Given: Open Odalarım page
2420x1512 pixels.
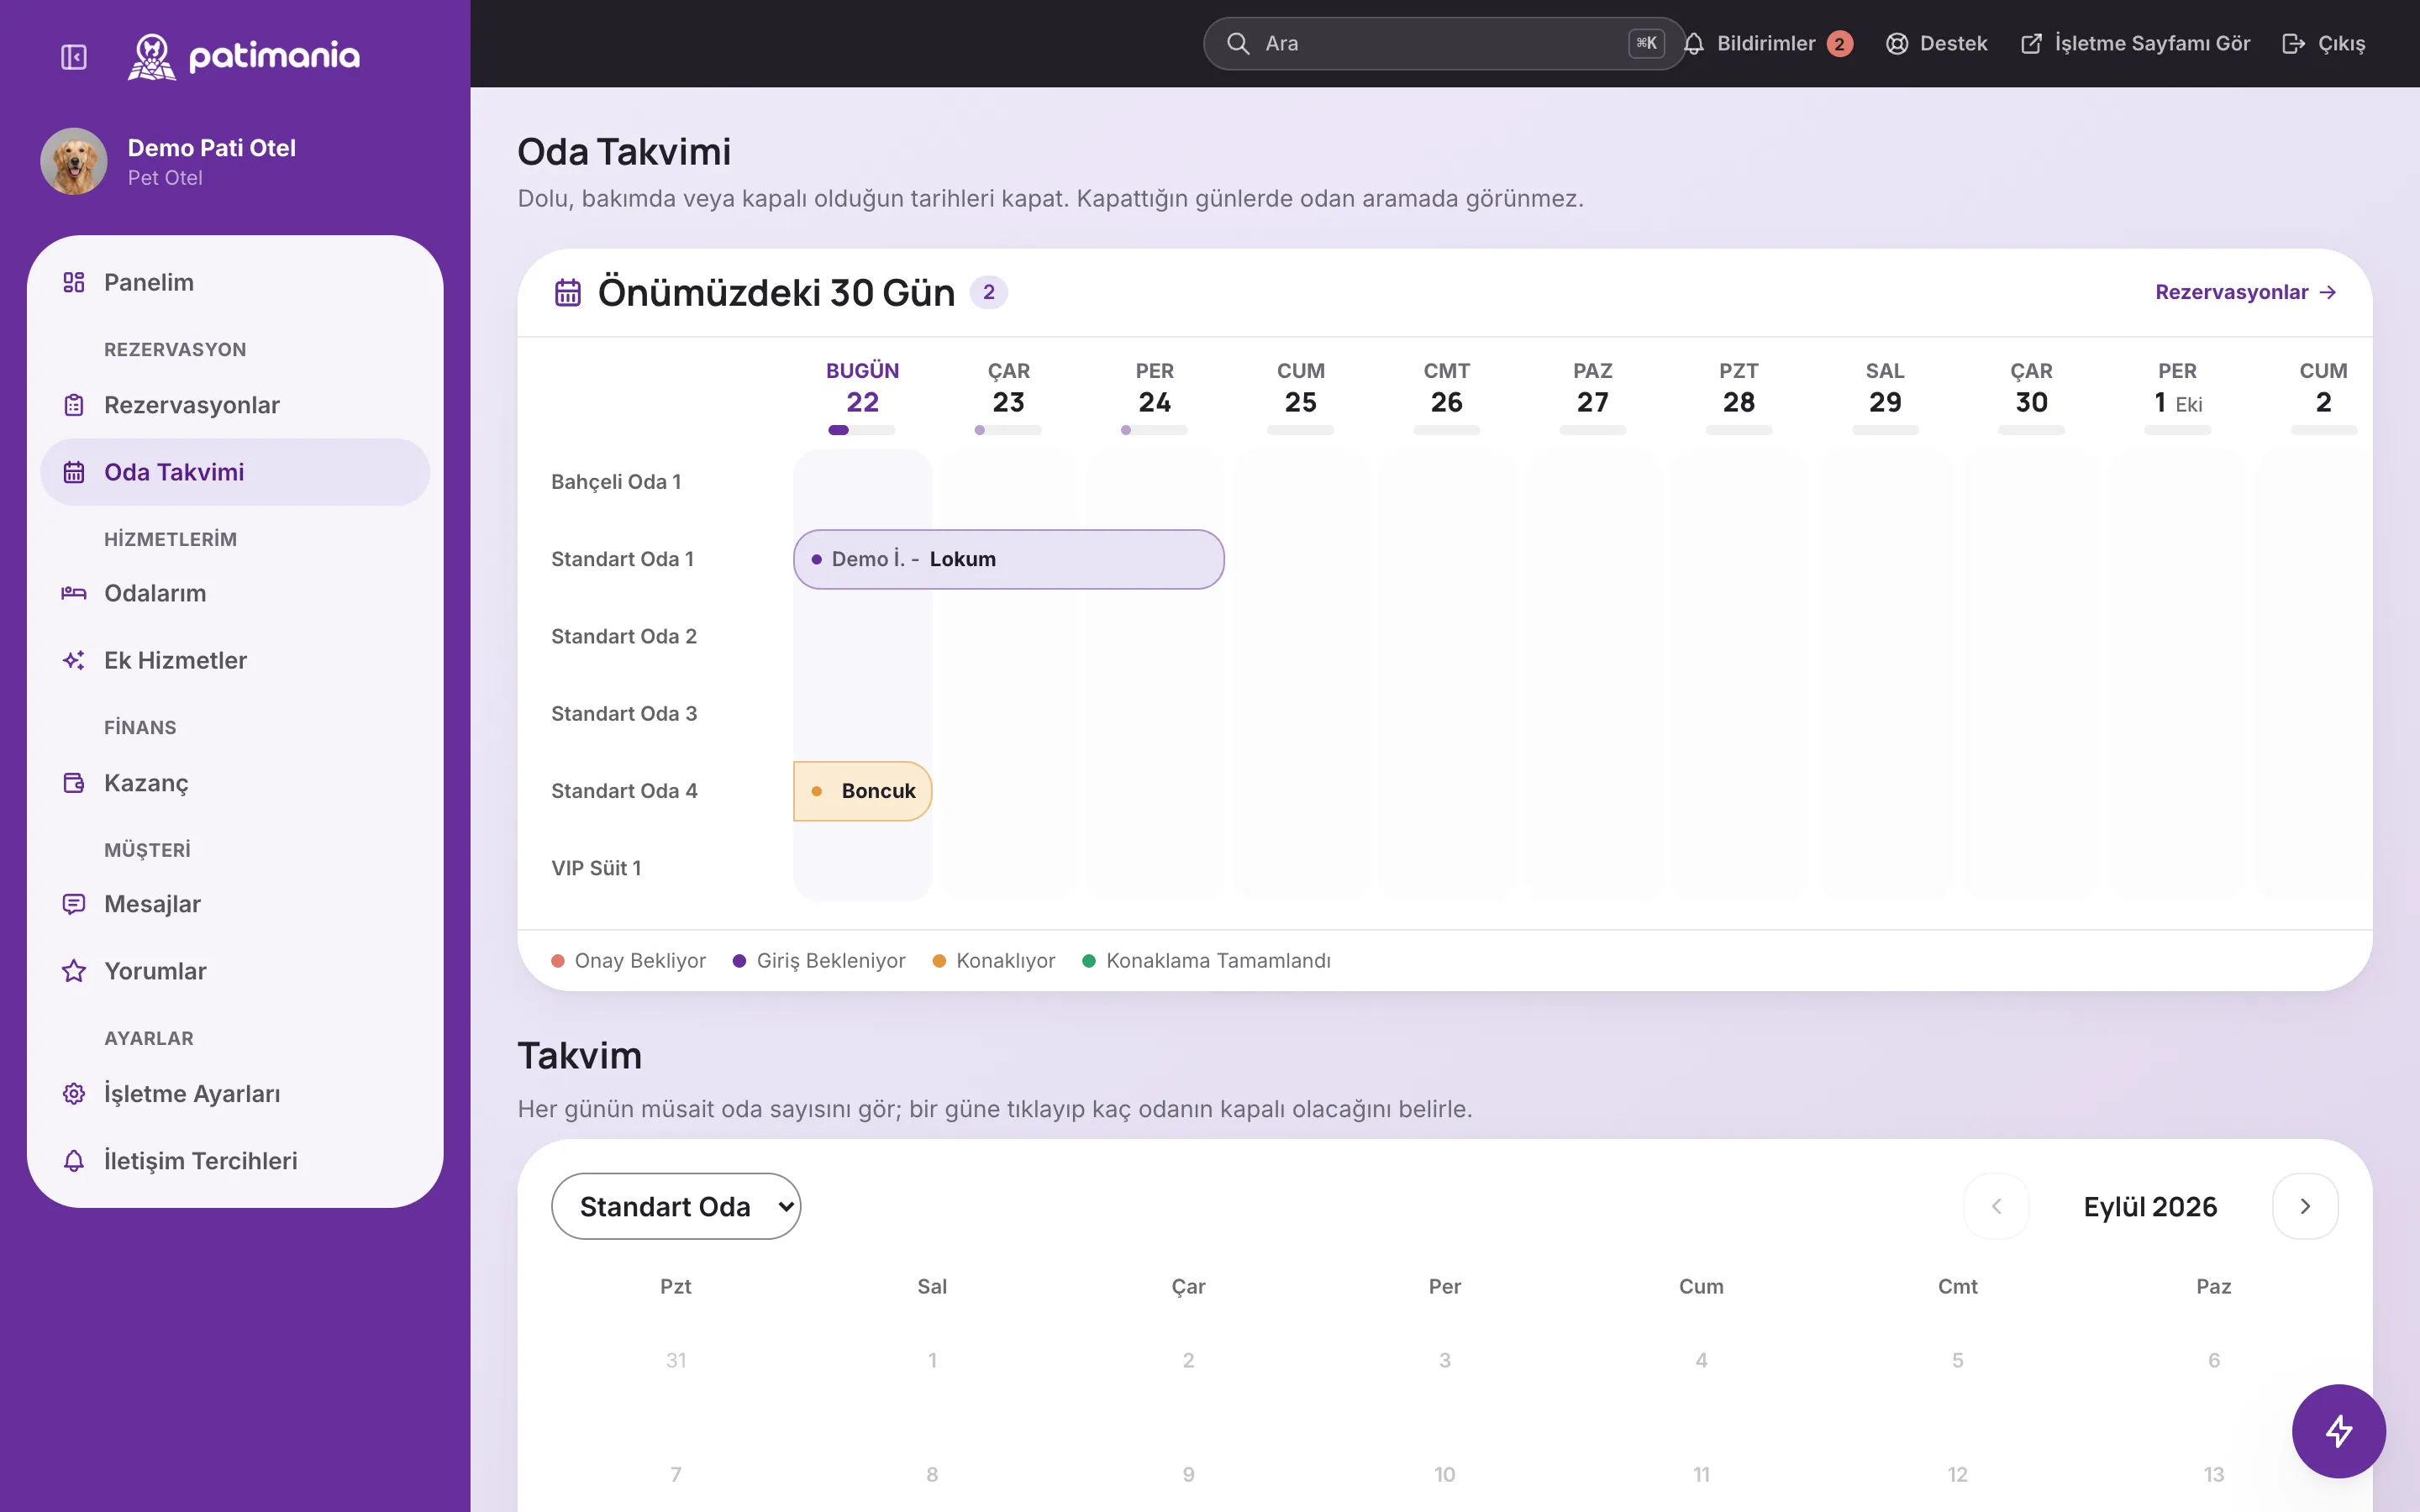Looking at the screenshot, I should [x=235, y=593].
